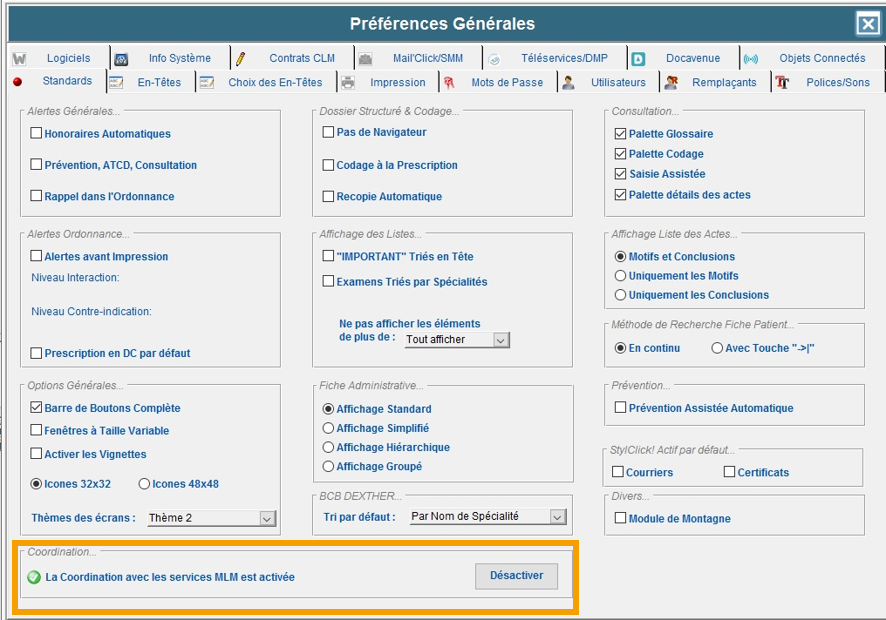This screenshot has width=886, height=620.
Task: Click the Info Système monitor icon
Action: [x=121, y=59]
